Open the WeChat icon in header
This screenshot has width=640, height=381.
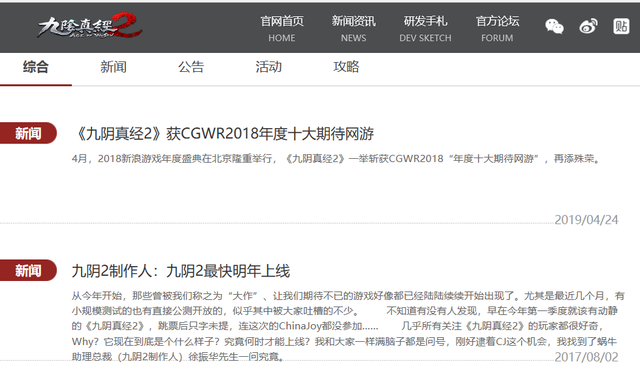(554, 27)
